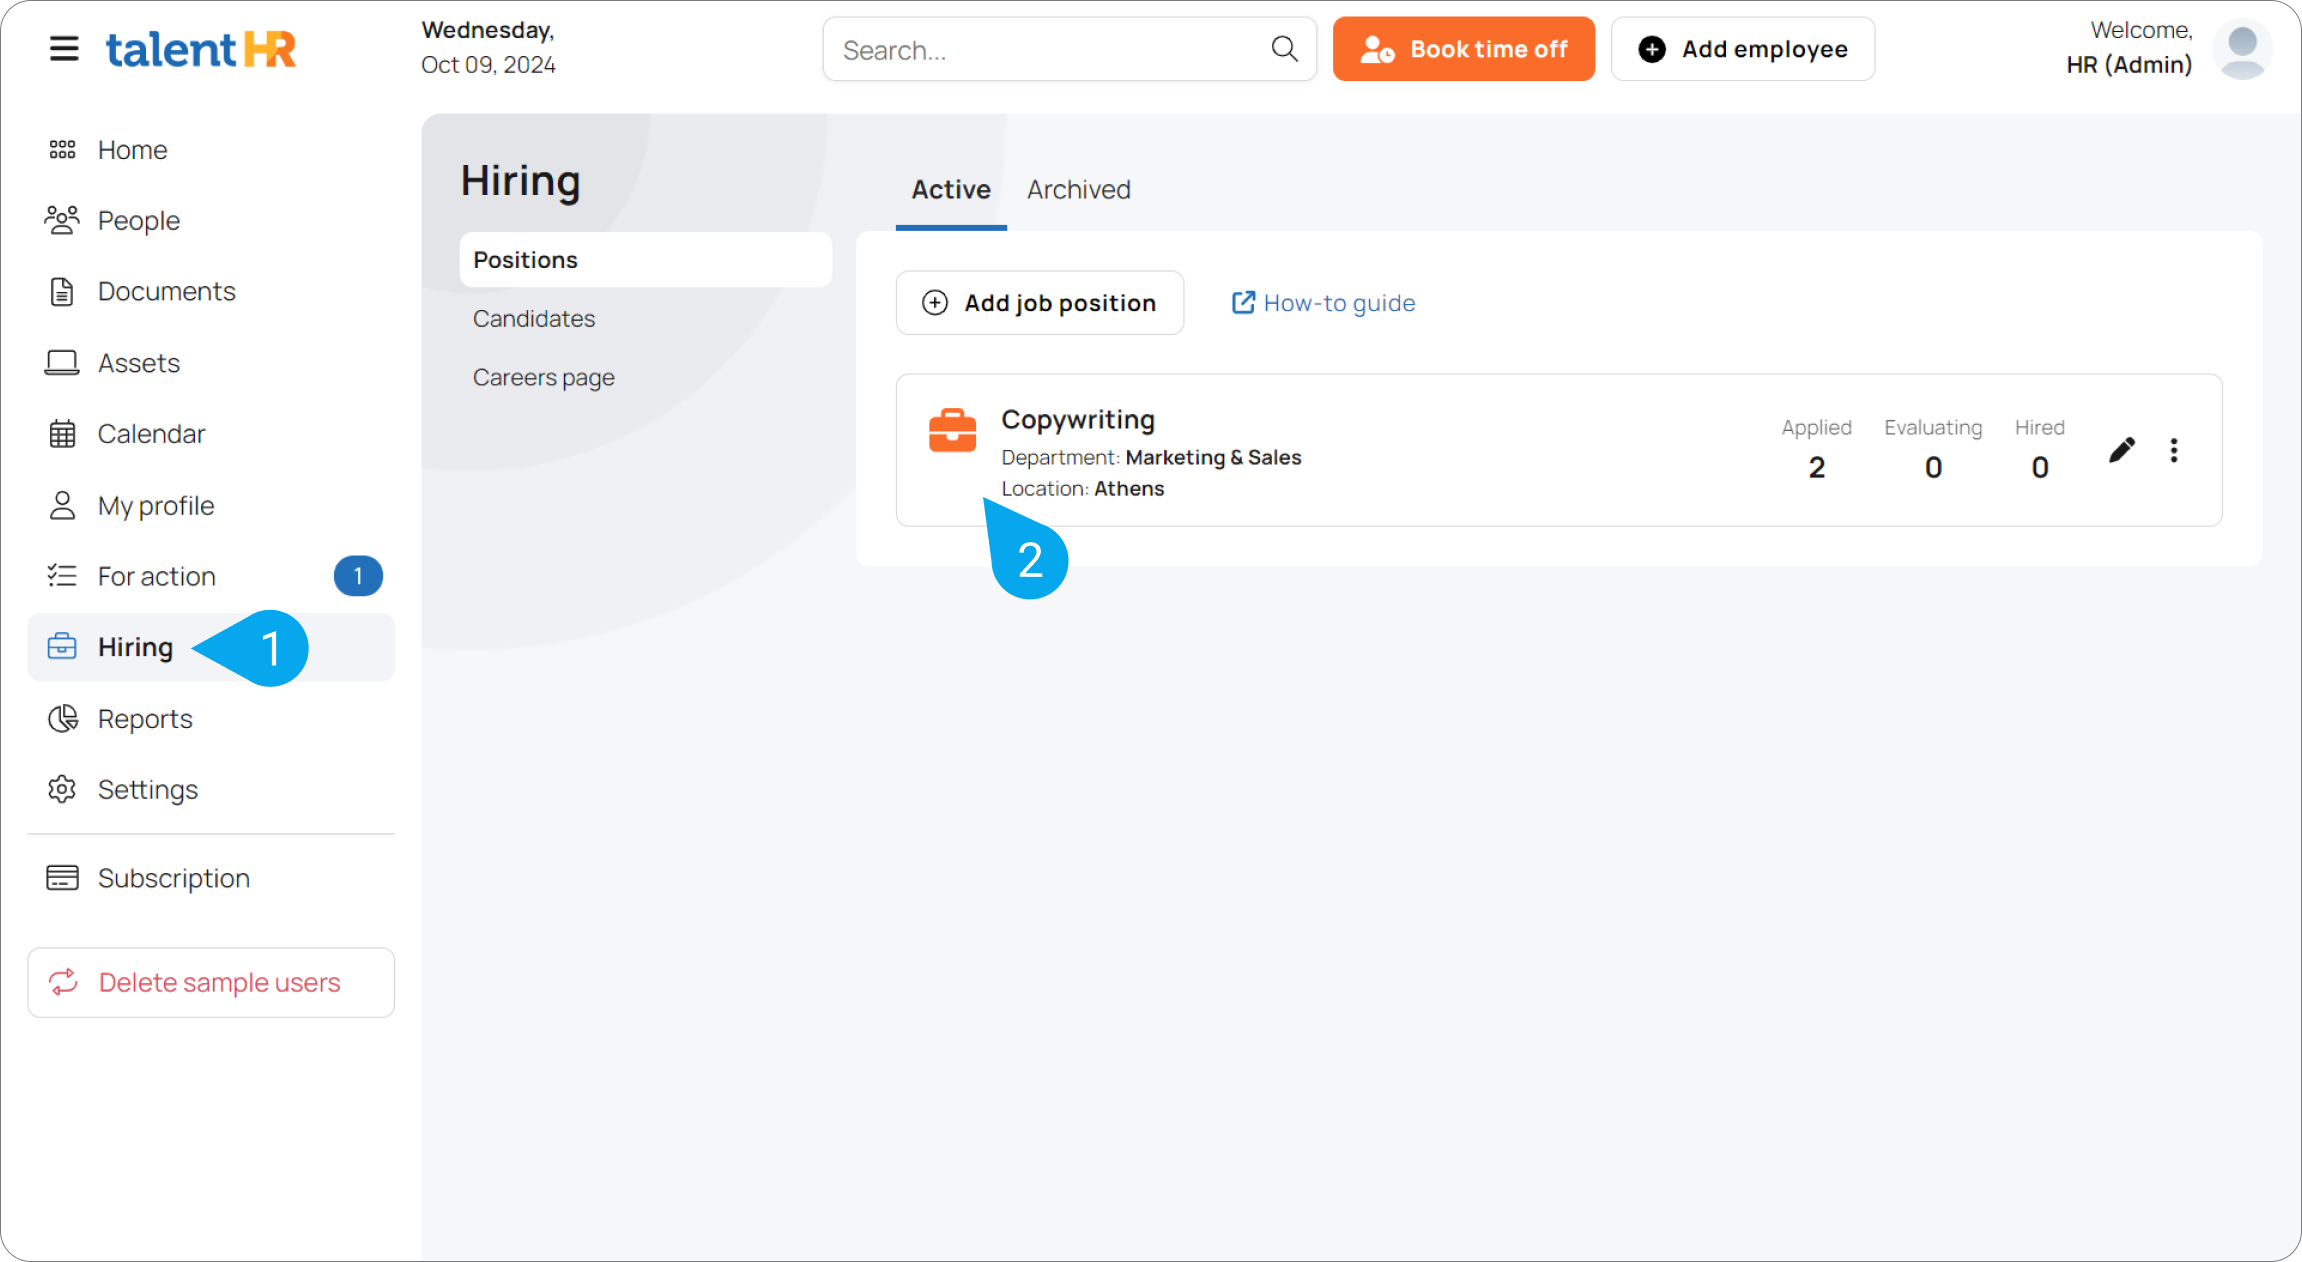The height and width of the screenshot is (1262, 2302).
Task: Click the user avatar icon
Action: 2242,49
